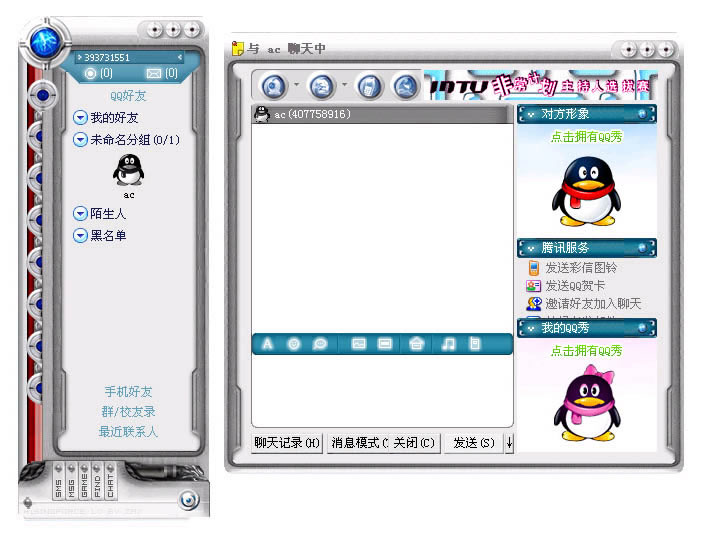703x535 pixels.
Task: Click the phone-shaped icon at toolbar end
Action: tap(474, 344)
